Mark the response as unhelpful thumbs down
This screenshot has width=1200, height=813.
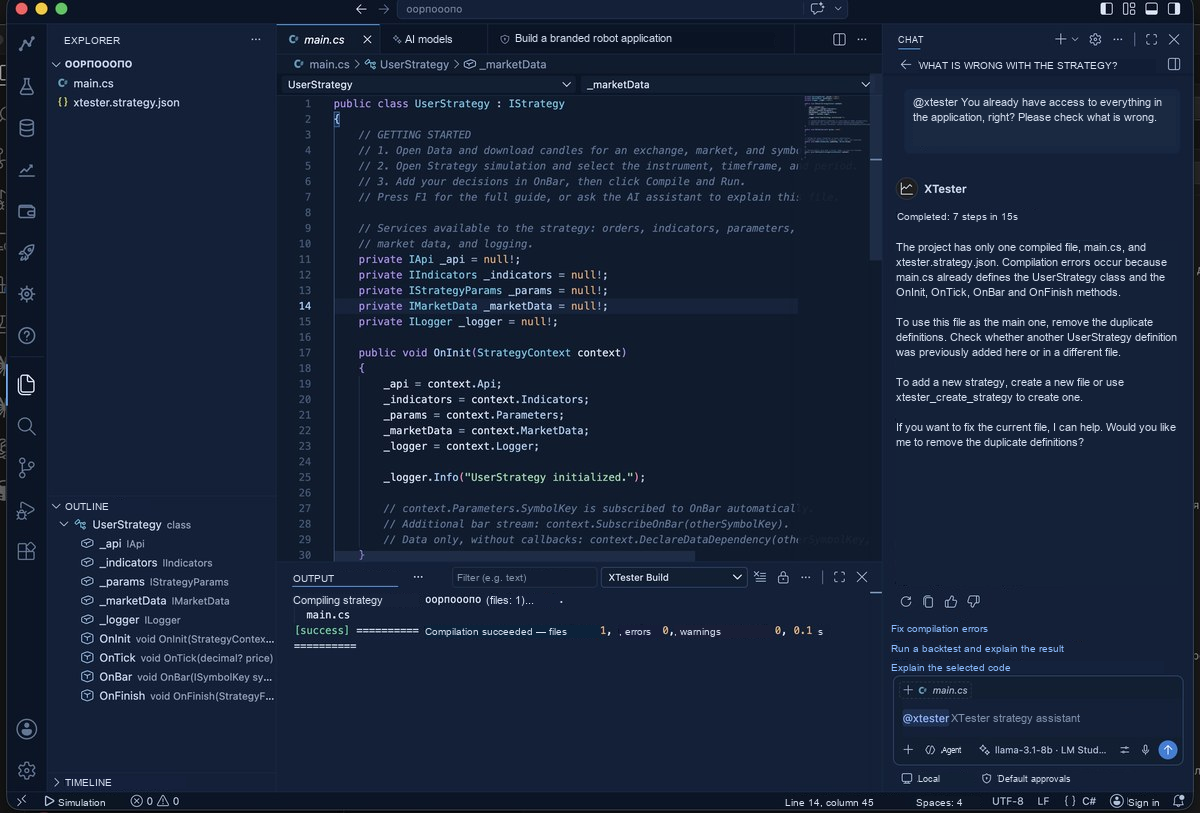click(973, 601)
